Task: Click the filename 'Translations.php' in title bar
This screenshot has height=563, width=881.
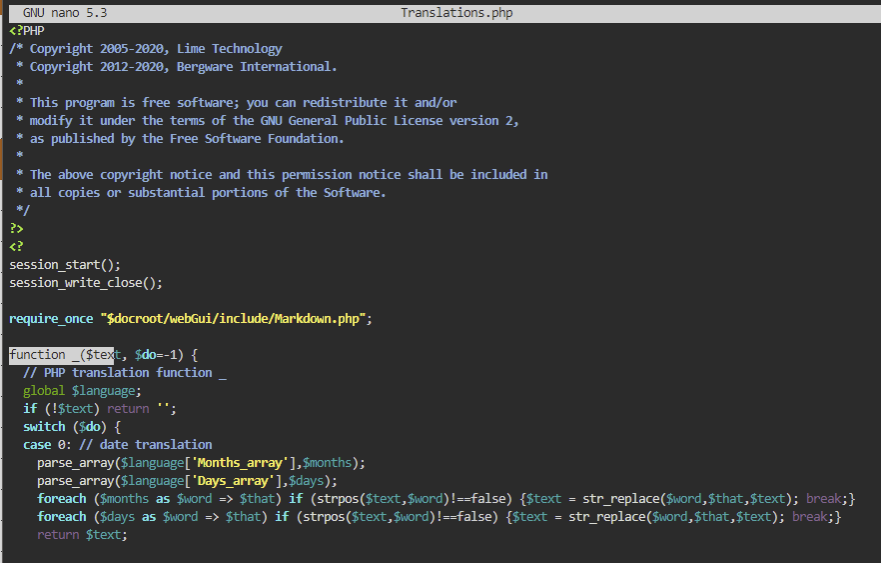Action: coord(456,13)
